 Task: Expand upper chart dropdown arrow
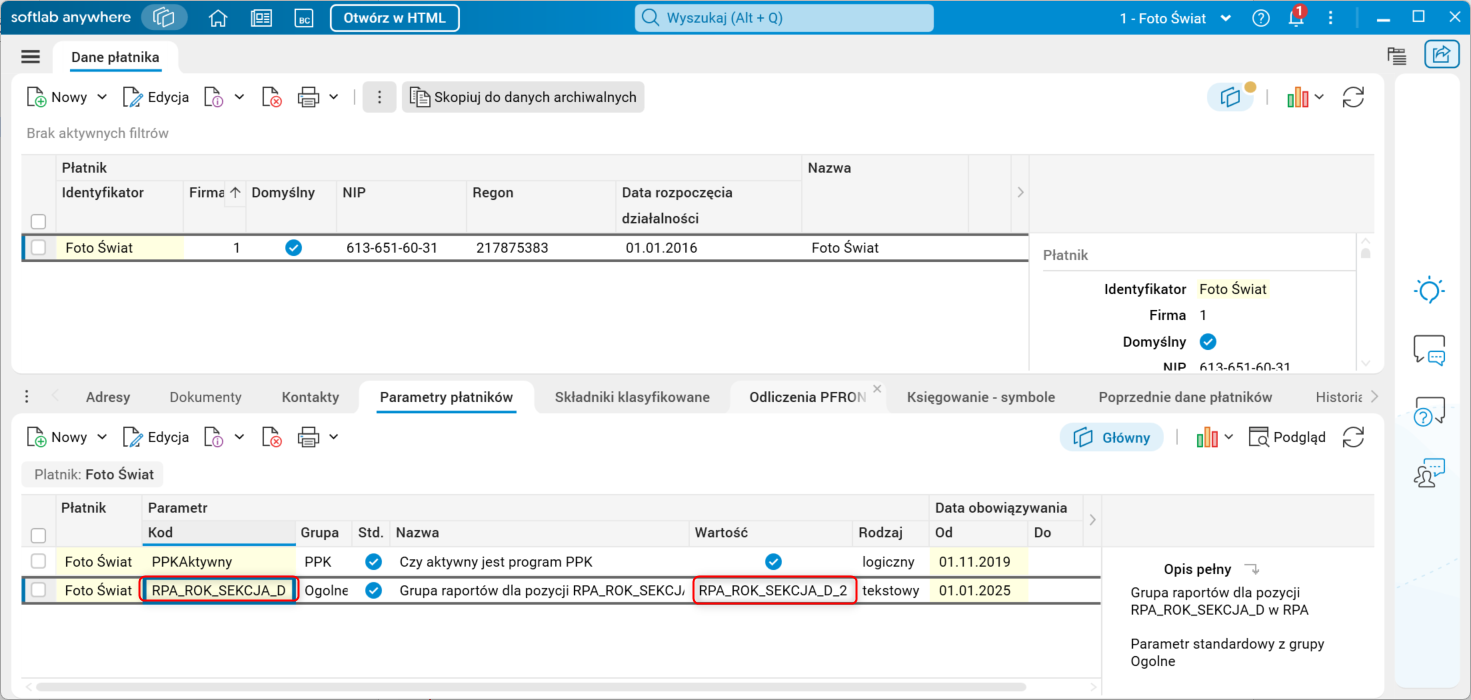click(x=1319, y=97)
